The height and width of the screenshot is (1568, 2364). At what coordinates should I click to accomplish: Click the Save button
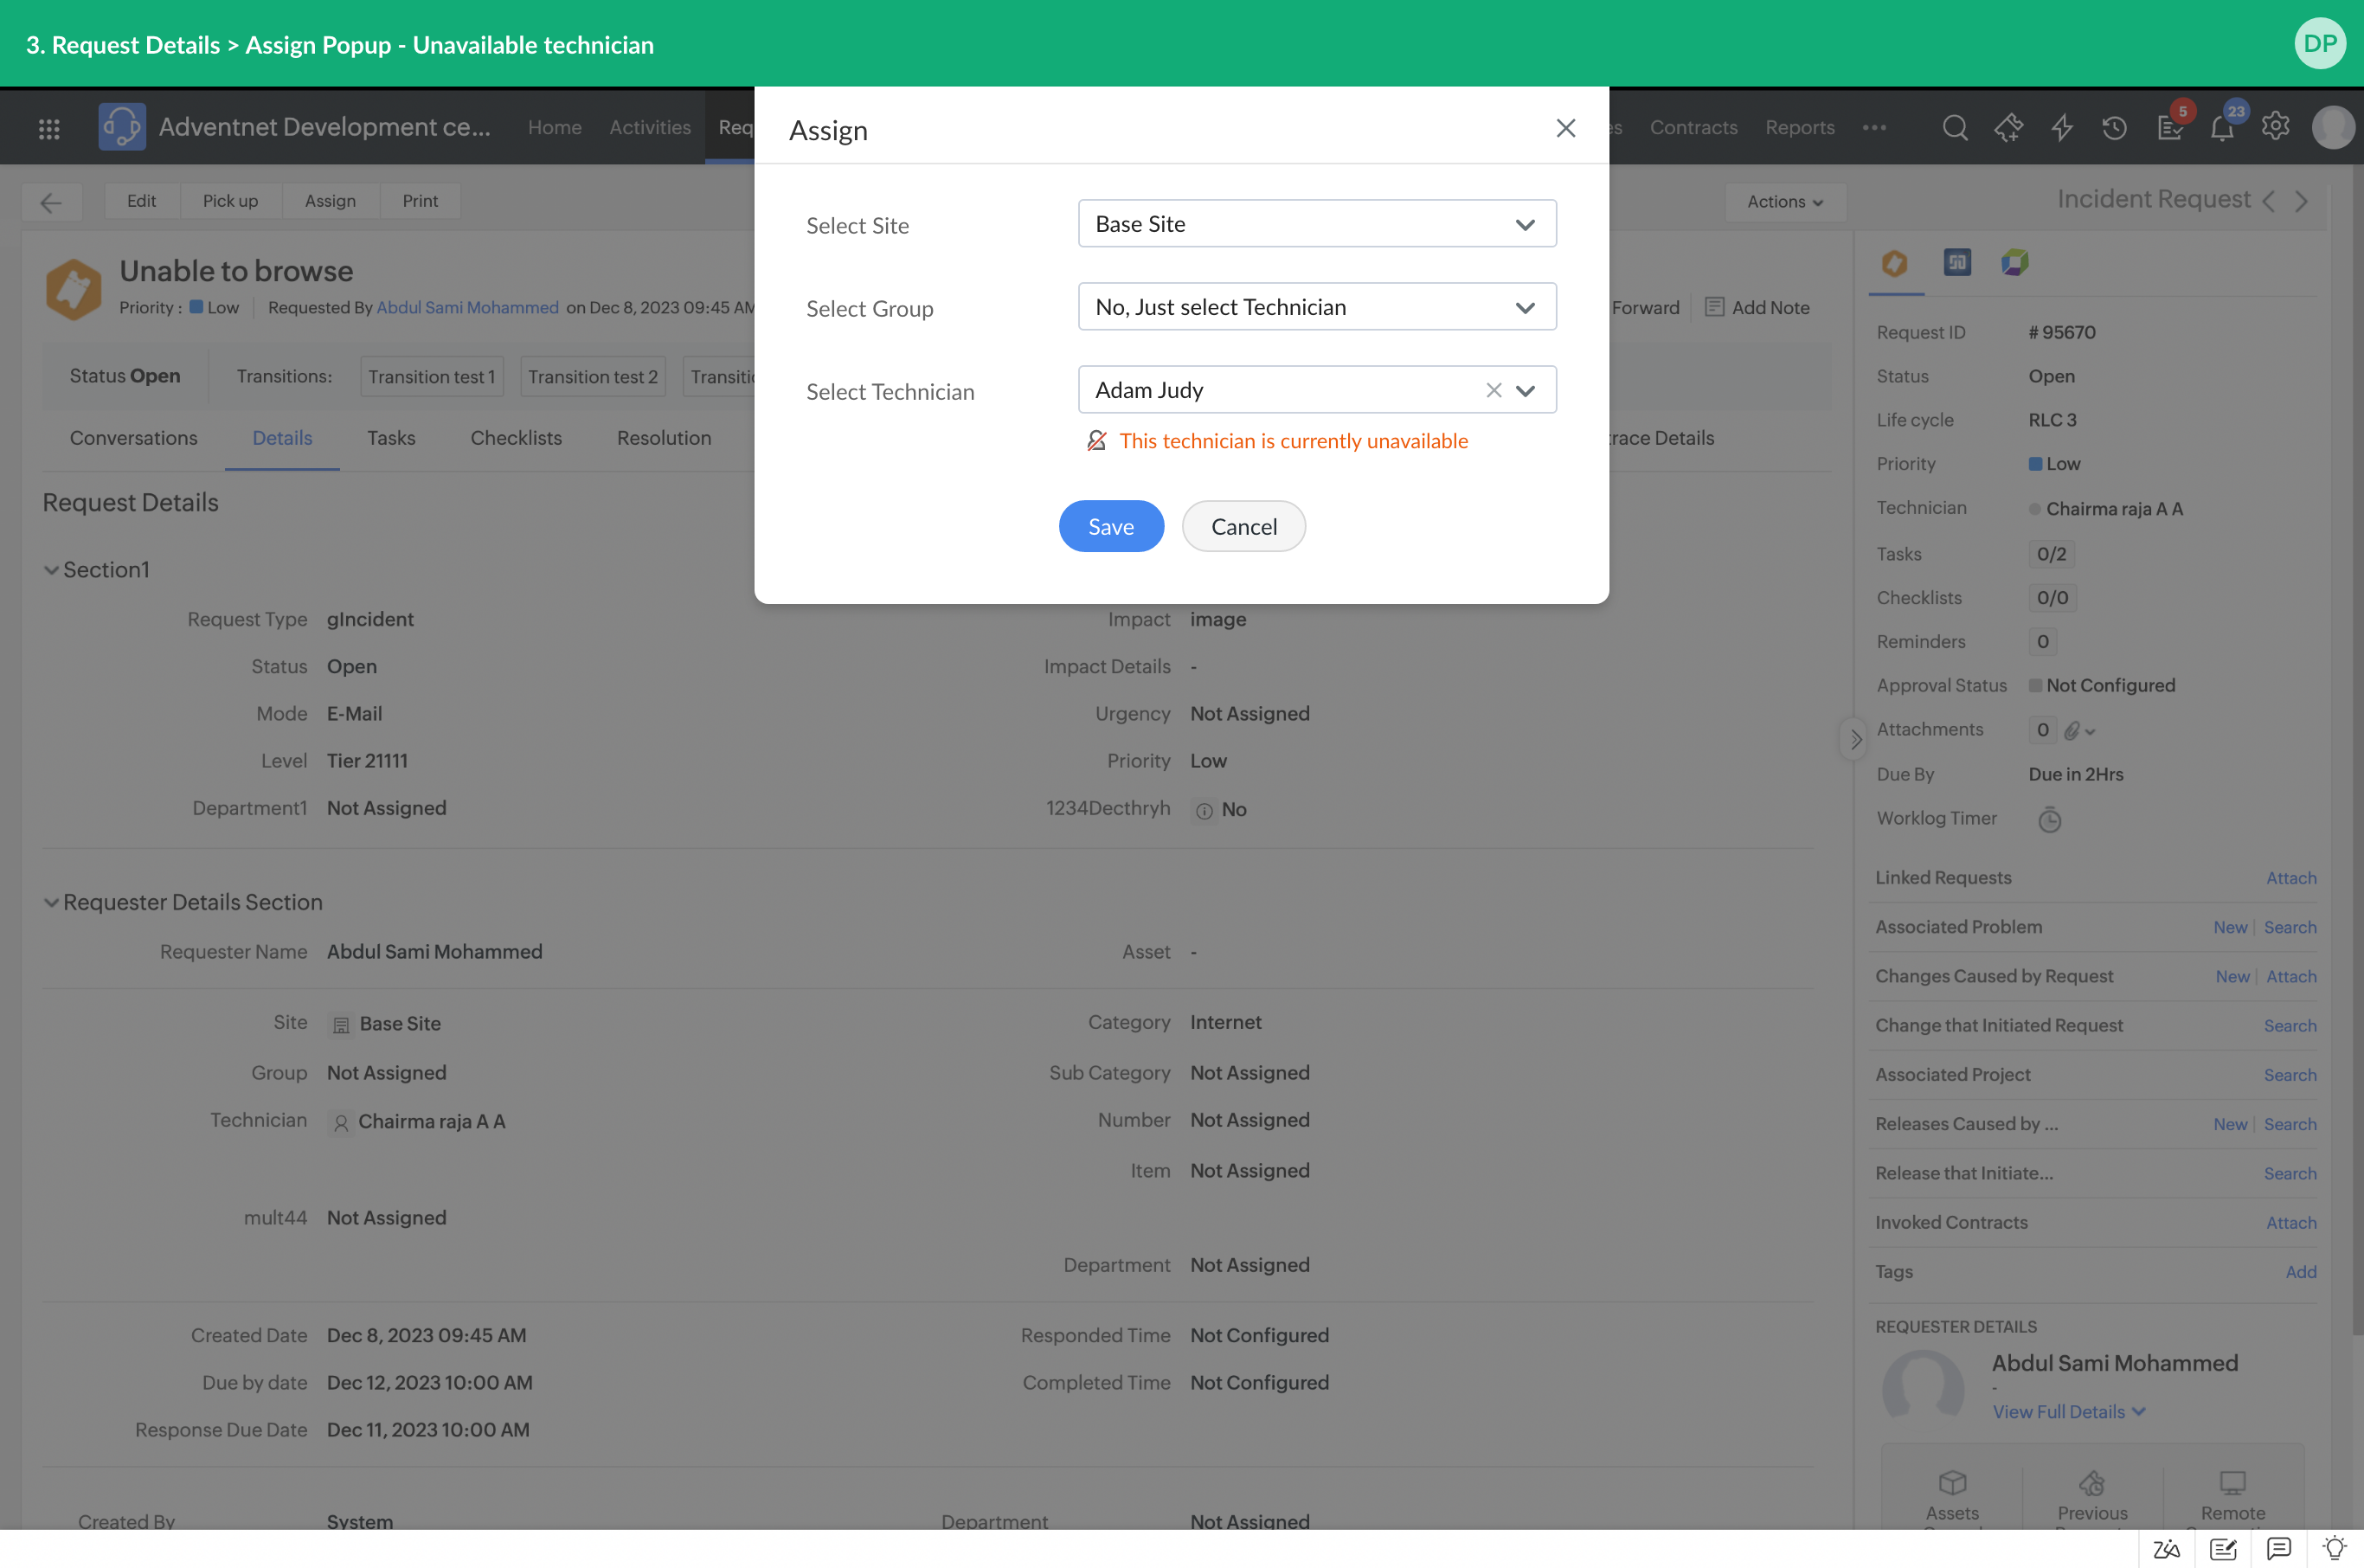(1110, 526)
